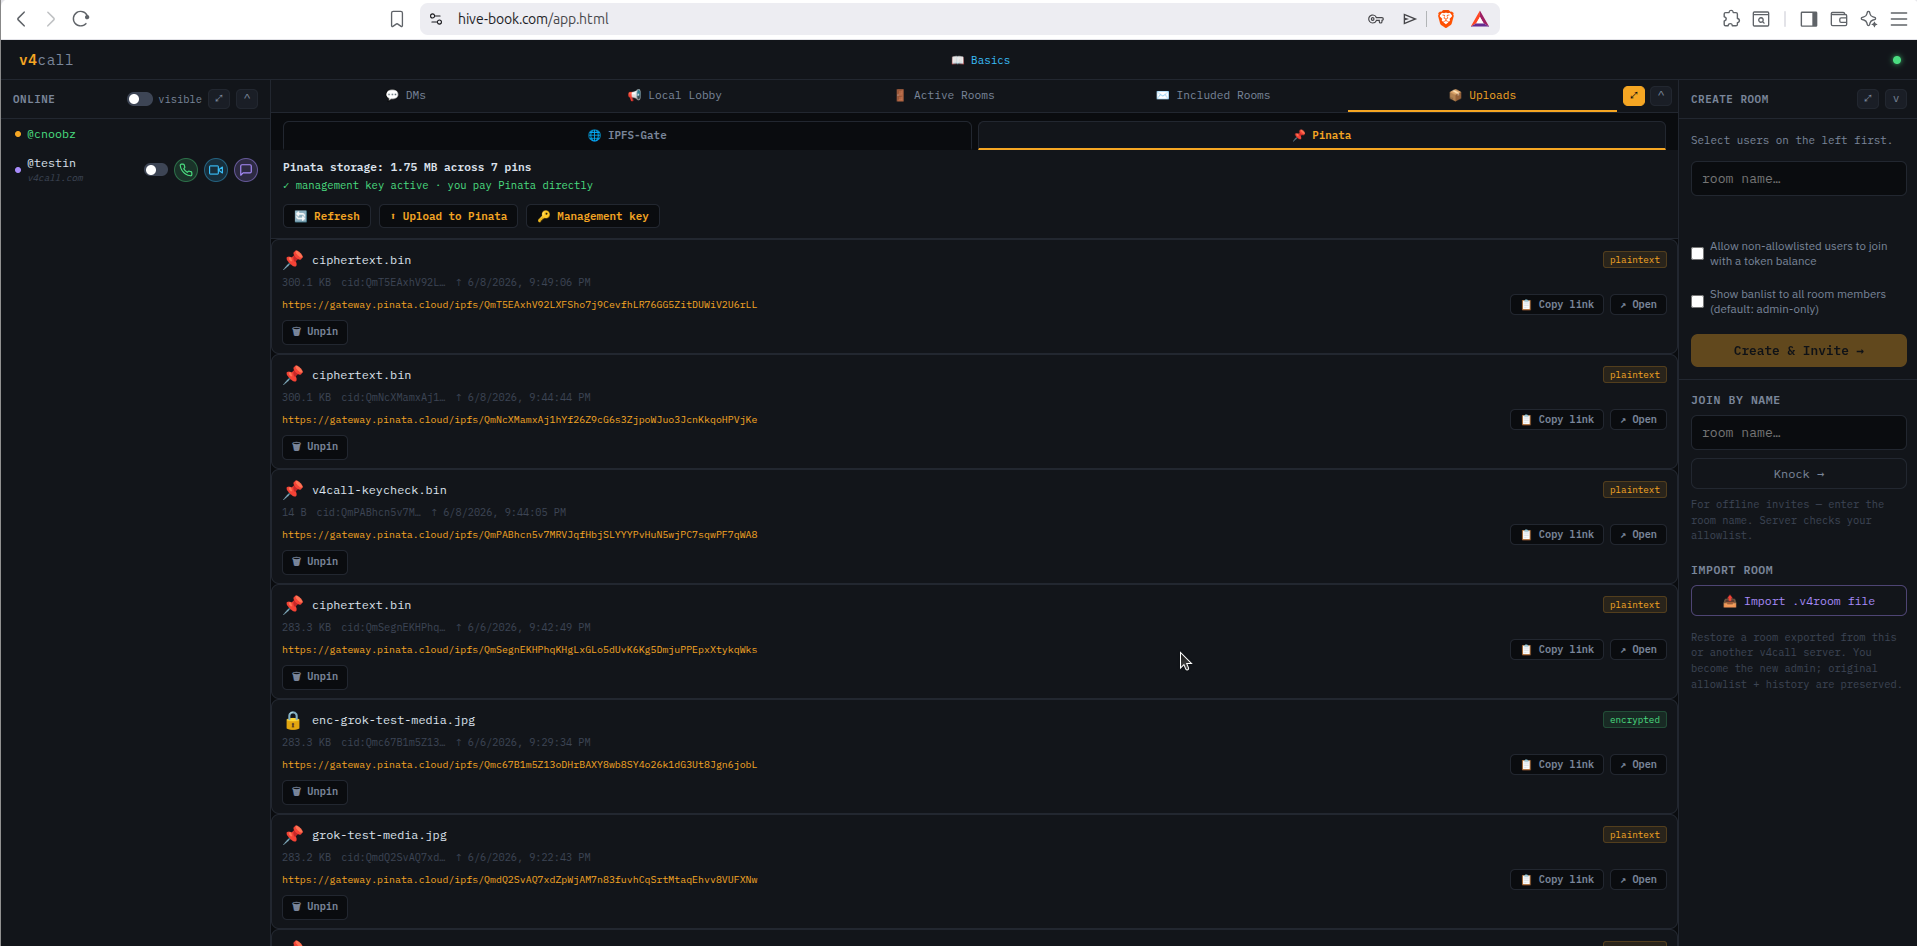
Task: Open the Management key dialog
Action: (x=593, y=216)
